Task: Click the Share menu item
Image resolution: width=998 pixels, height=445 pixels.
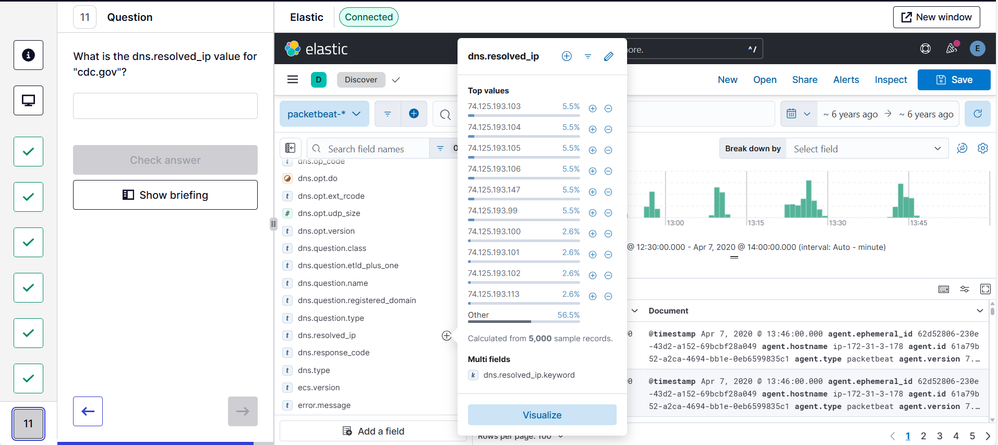Action: click(x=804, y=80)
